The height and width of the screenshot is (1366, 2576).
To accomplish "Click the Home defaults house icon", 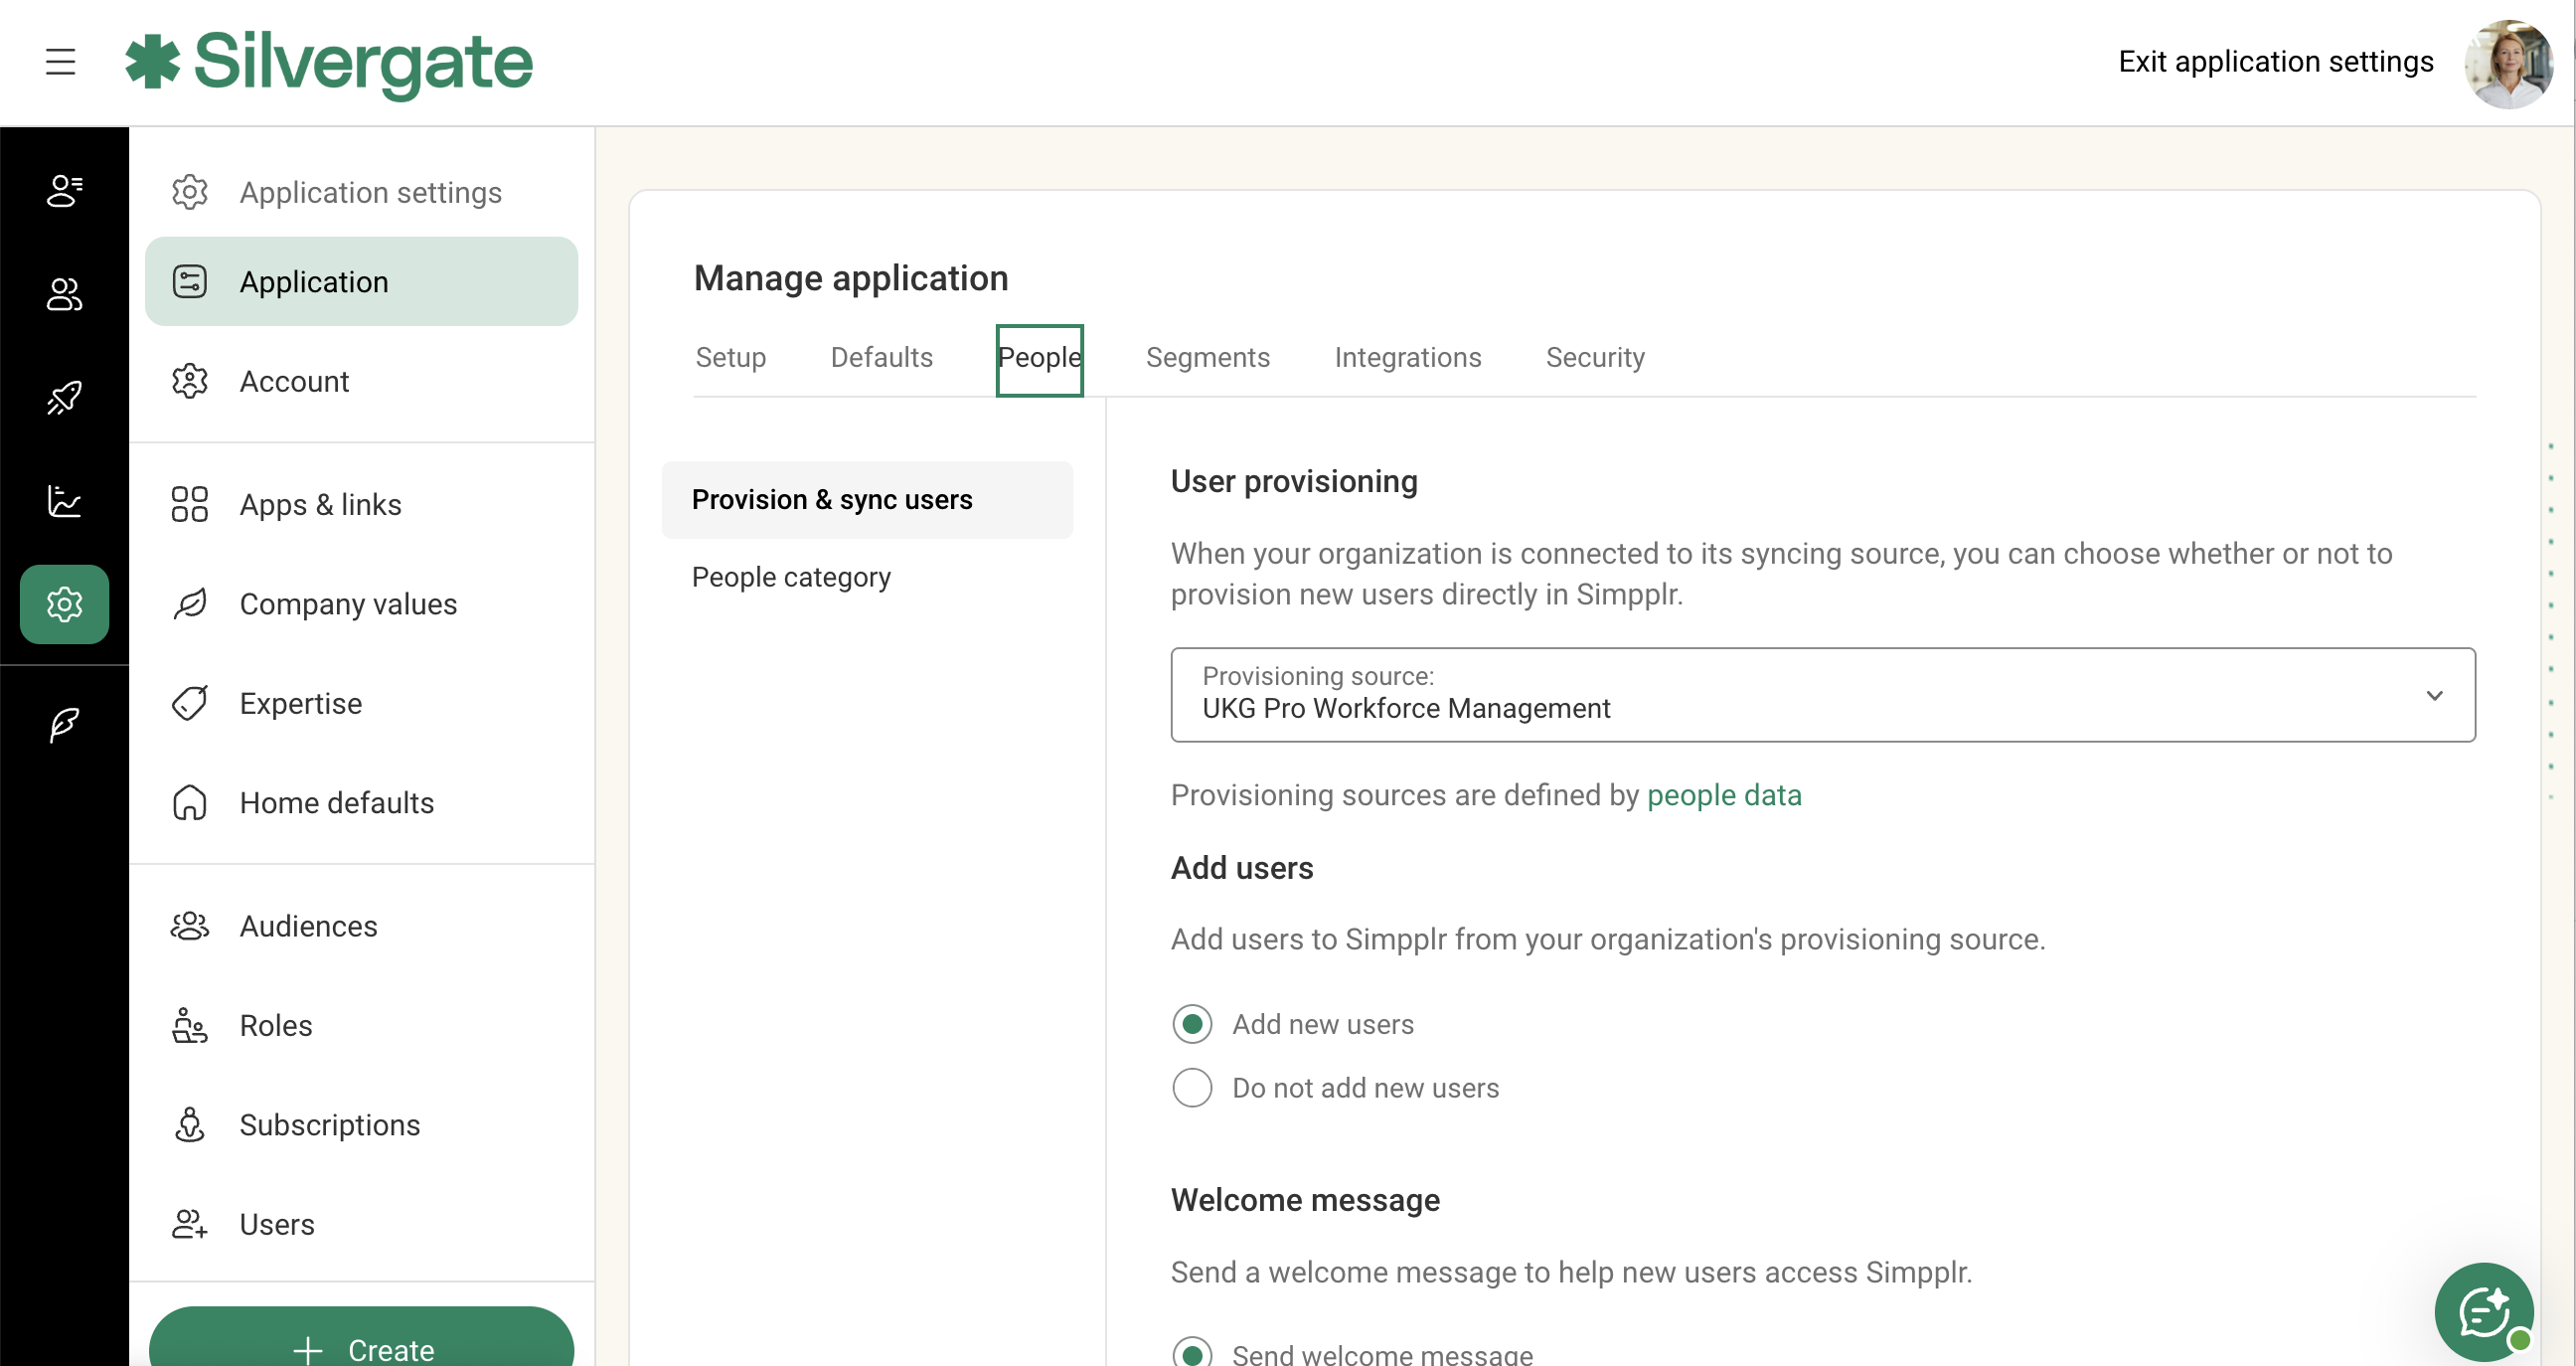I will 189,802.
